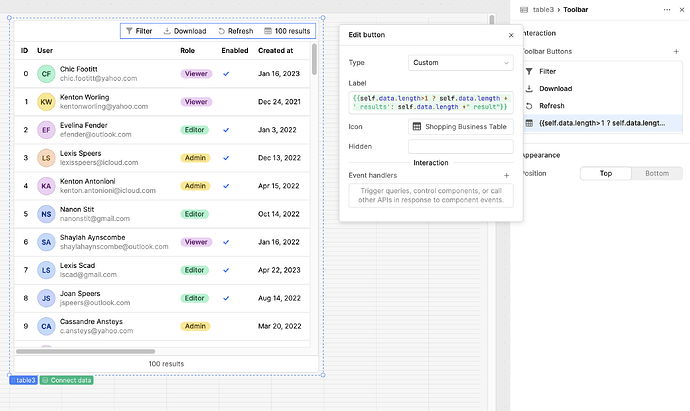Toggle Enabled checkmark for Chic Footitt
690x411 pixels.
point(226,74)
